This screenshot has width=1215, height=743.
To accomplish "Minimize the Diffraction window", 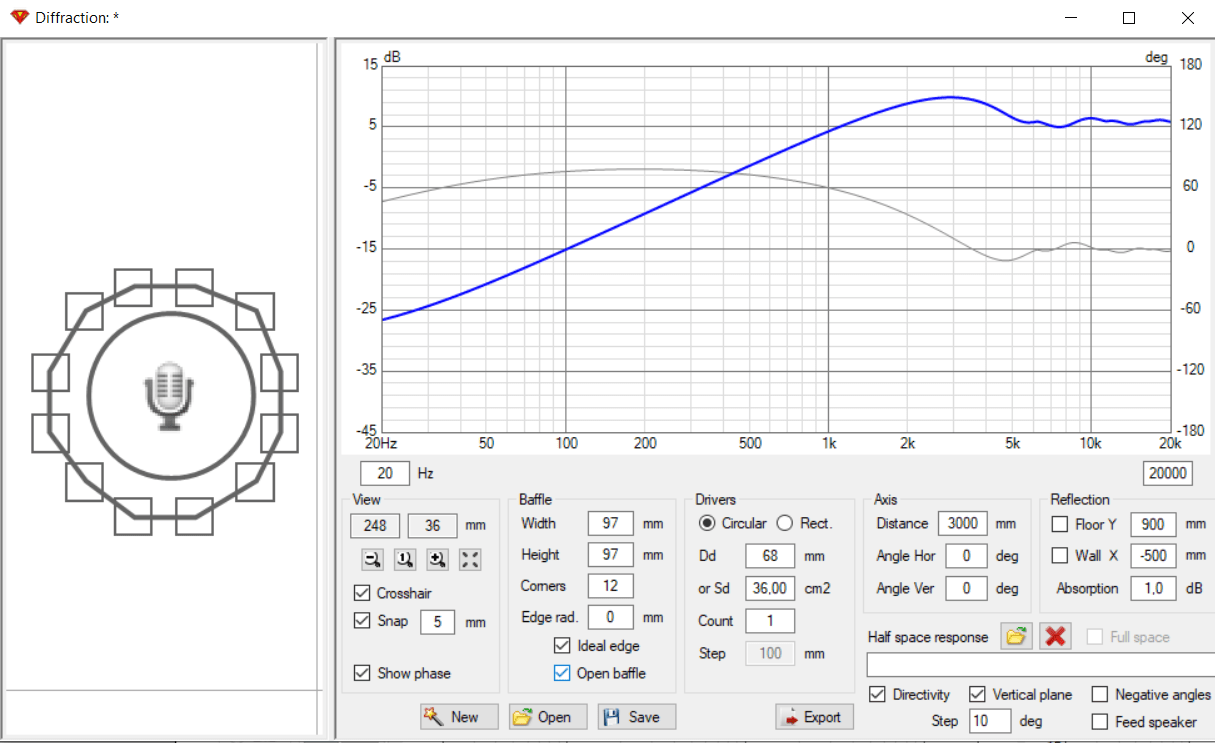I will [x=1070, y=18].
